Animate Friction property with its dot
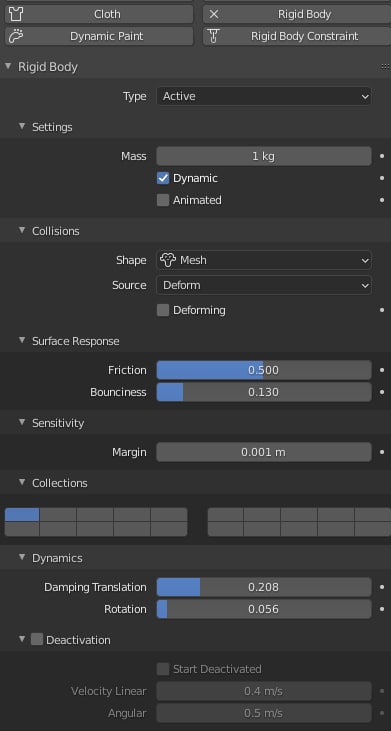 pyautogui.click(x=382, y=370)
